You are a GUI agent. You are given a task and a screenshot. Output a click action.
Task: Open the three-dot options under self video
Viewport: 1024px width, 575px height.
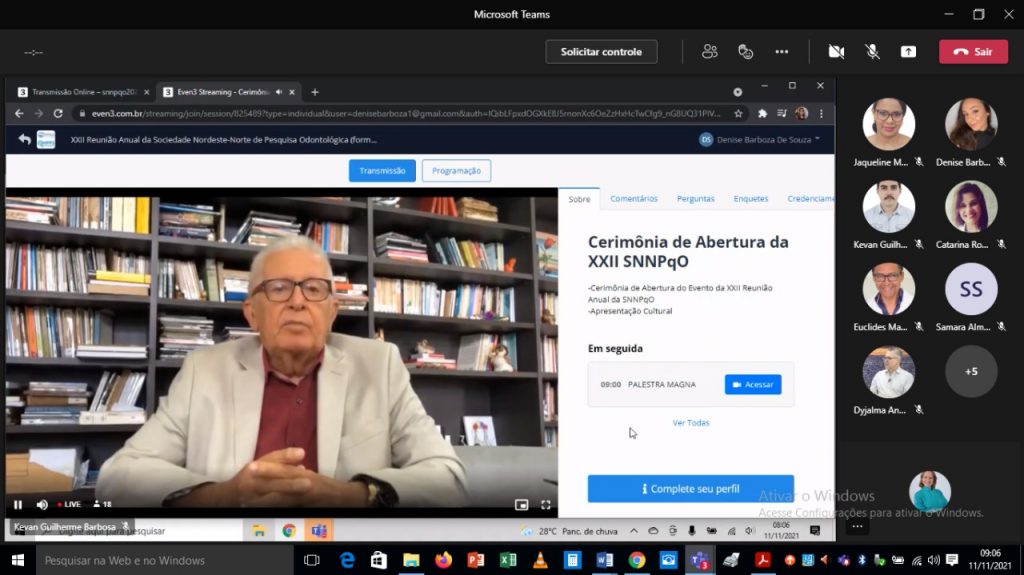(x=857, y=526)
